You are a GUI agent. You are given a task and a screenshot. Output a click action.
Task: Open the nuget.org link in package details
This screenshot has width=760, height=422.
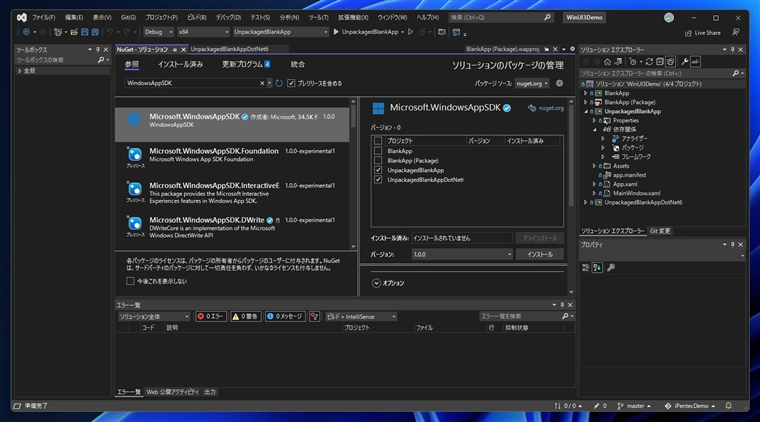(551, 108)
